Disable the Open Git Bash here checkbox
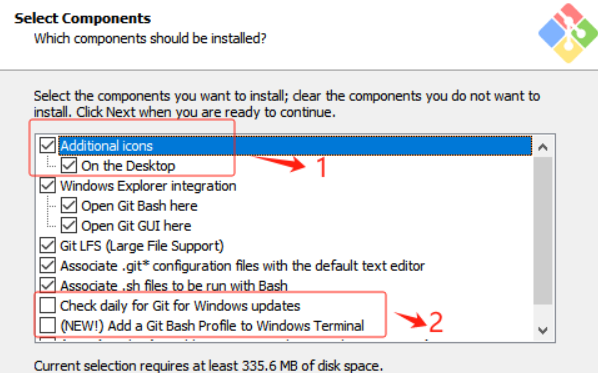The height and width of the screenshot is (373, 598). click(69, 206)
